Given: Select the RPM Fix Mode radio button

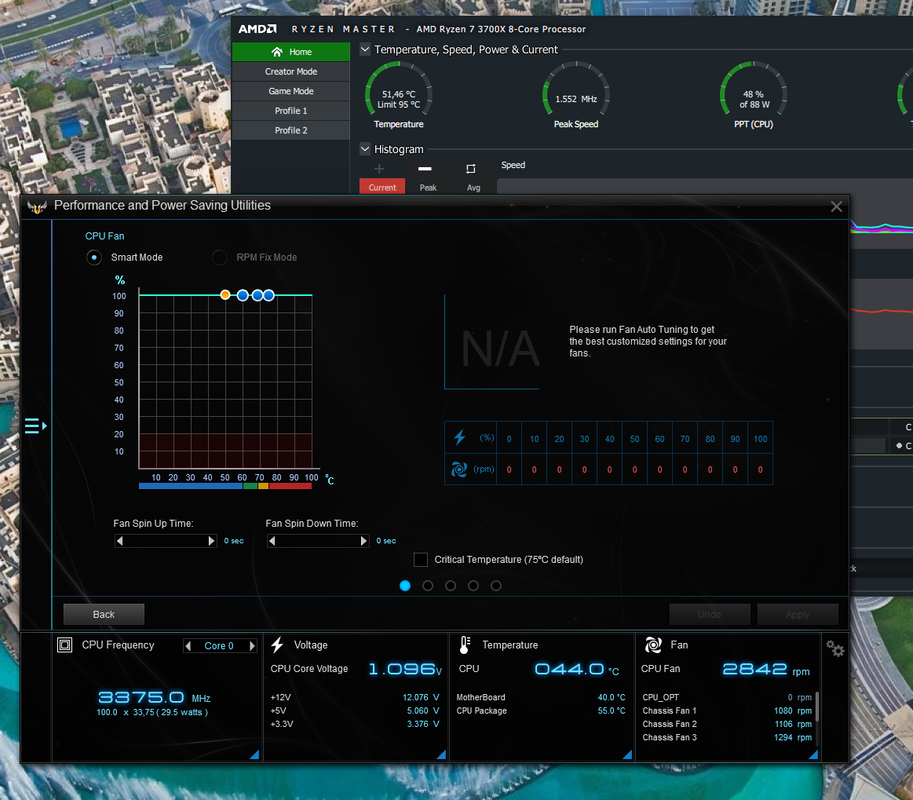Looking at the screenshot, I should (220, 257).
